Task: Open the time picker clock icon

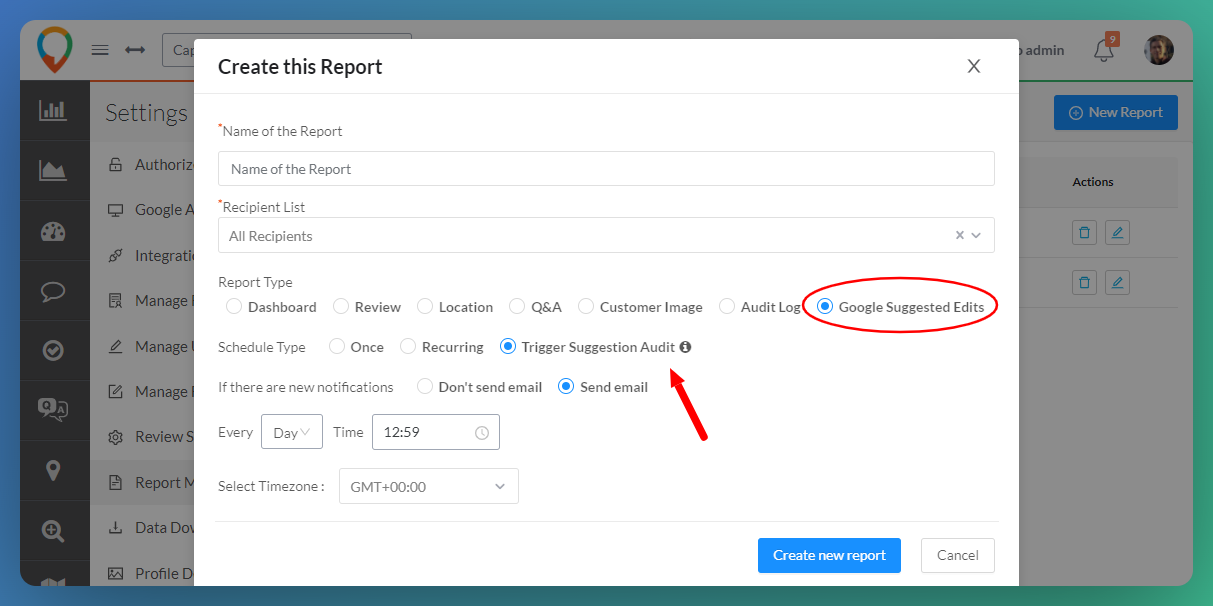Action: coord(482,433)
